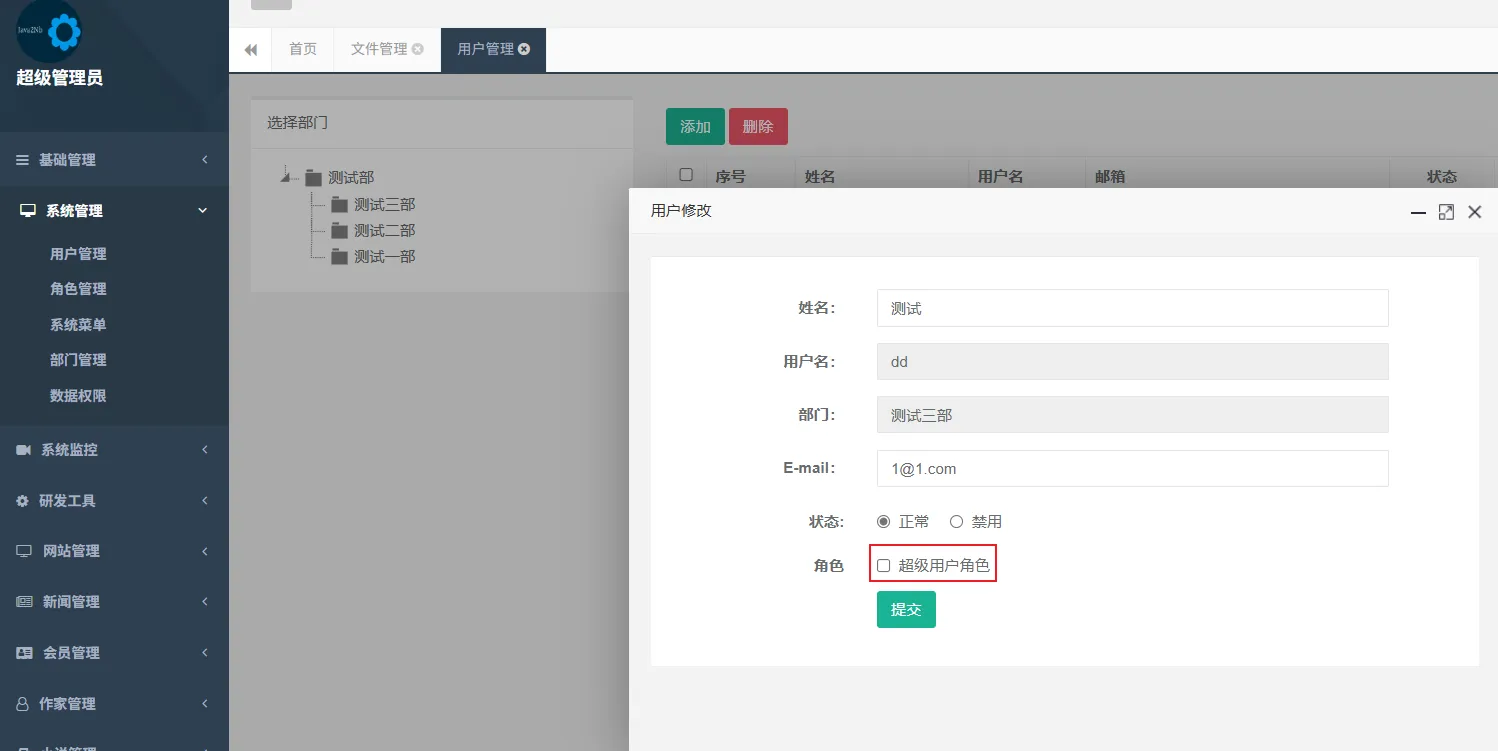Click the double-arrow tab scroll-left icon
1498x751 pixels.
(251, 50)
